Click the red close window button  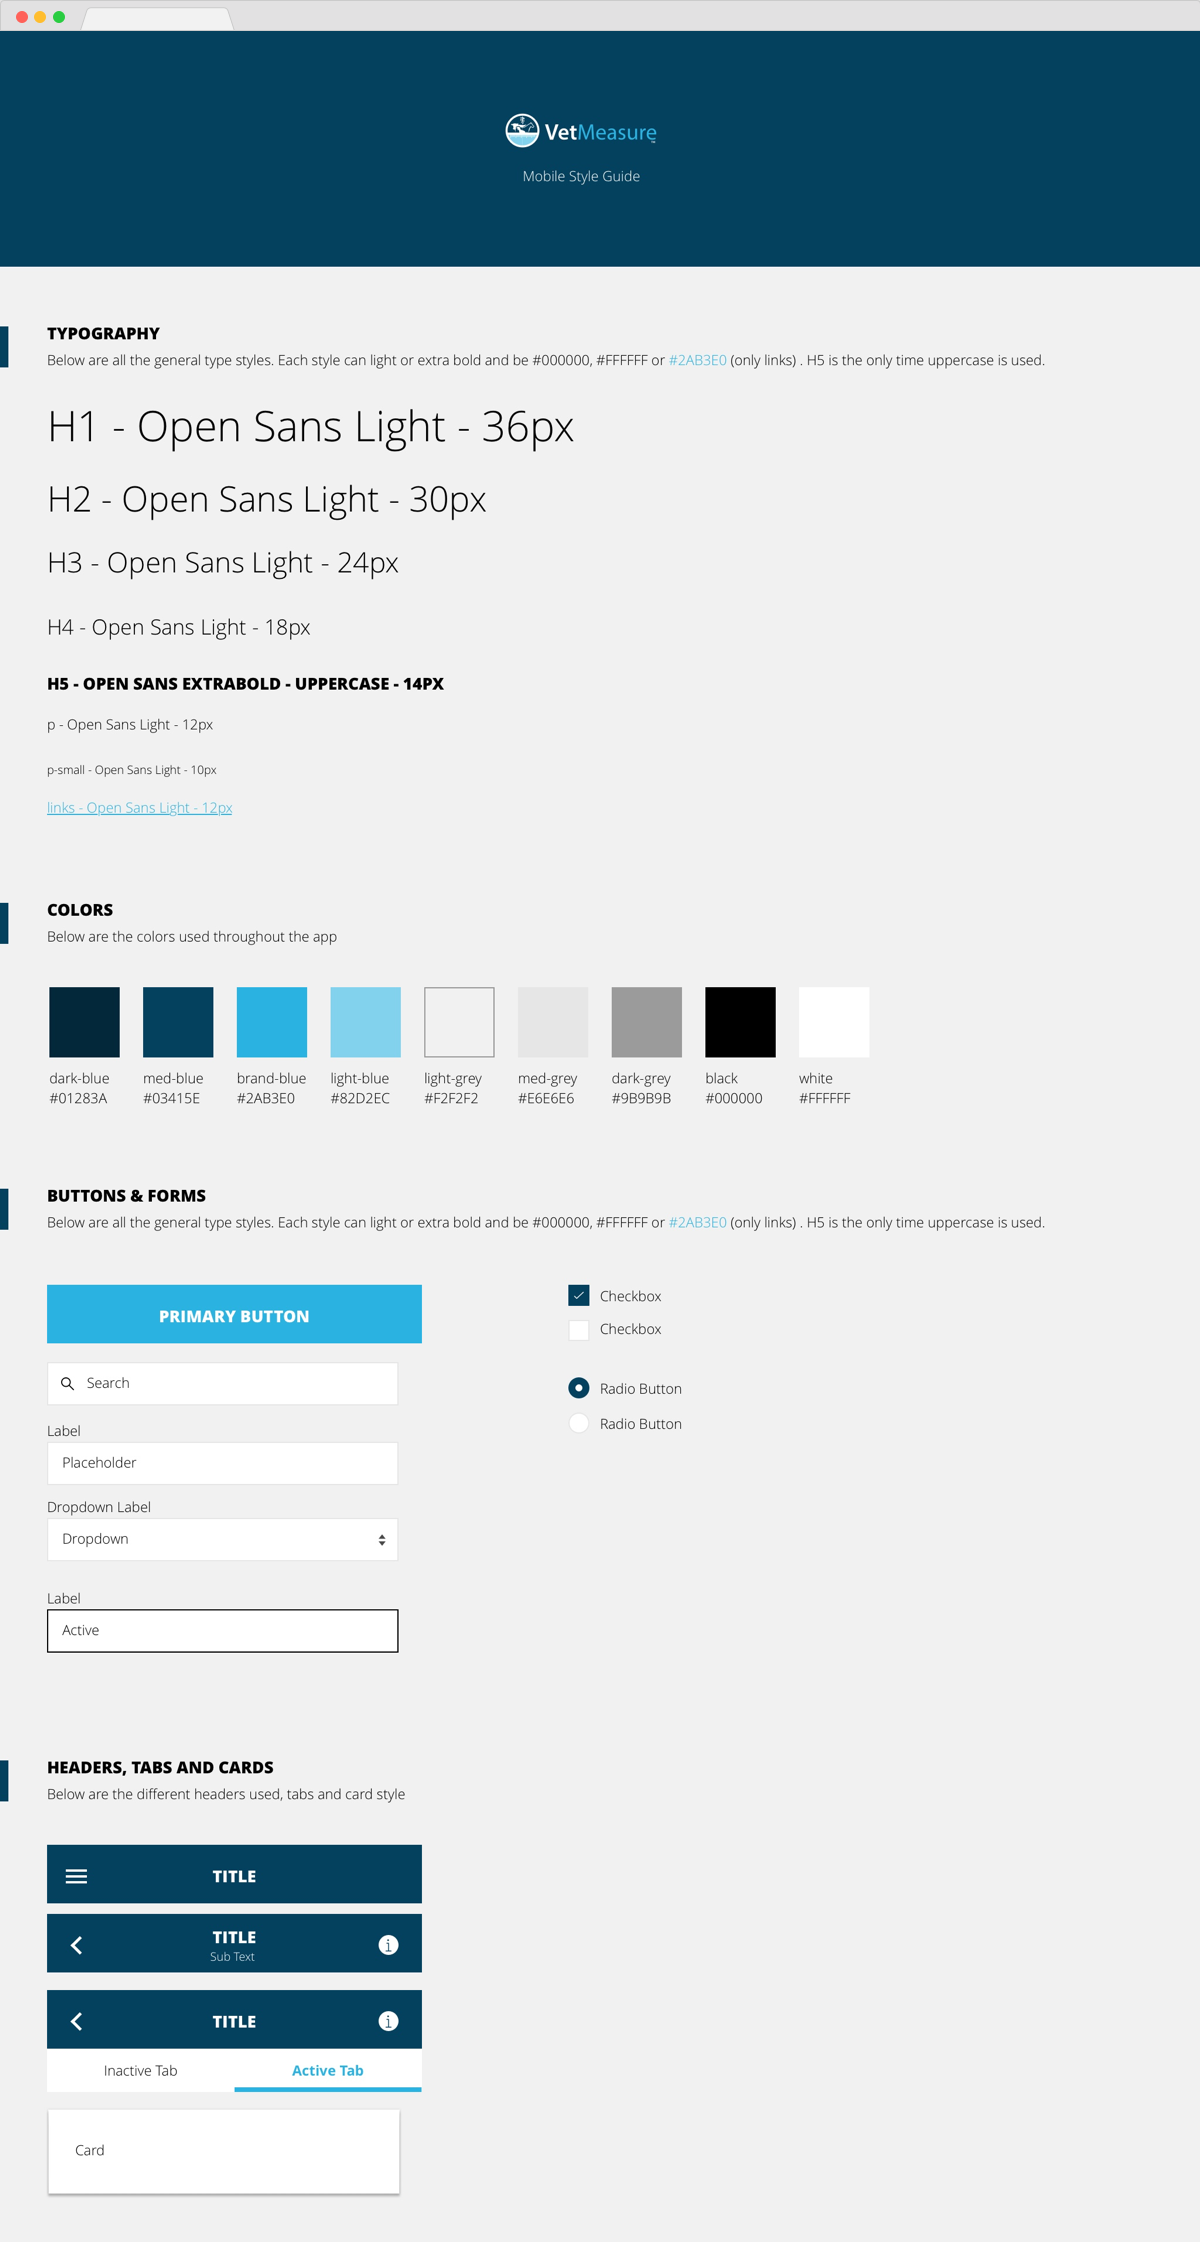22,17
